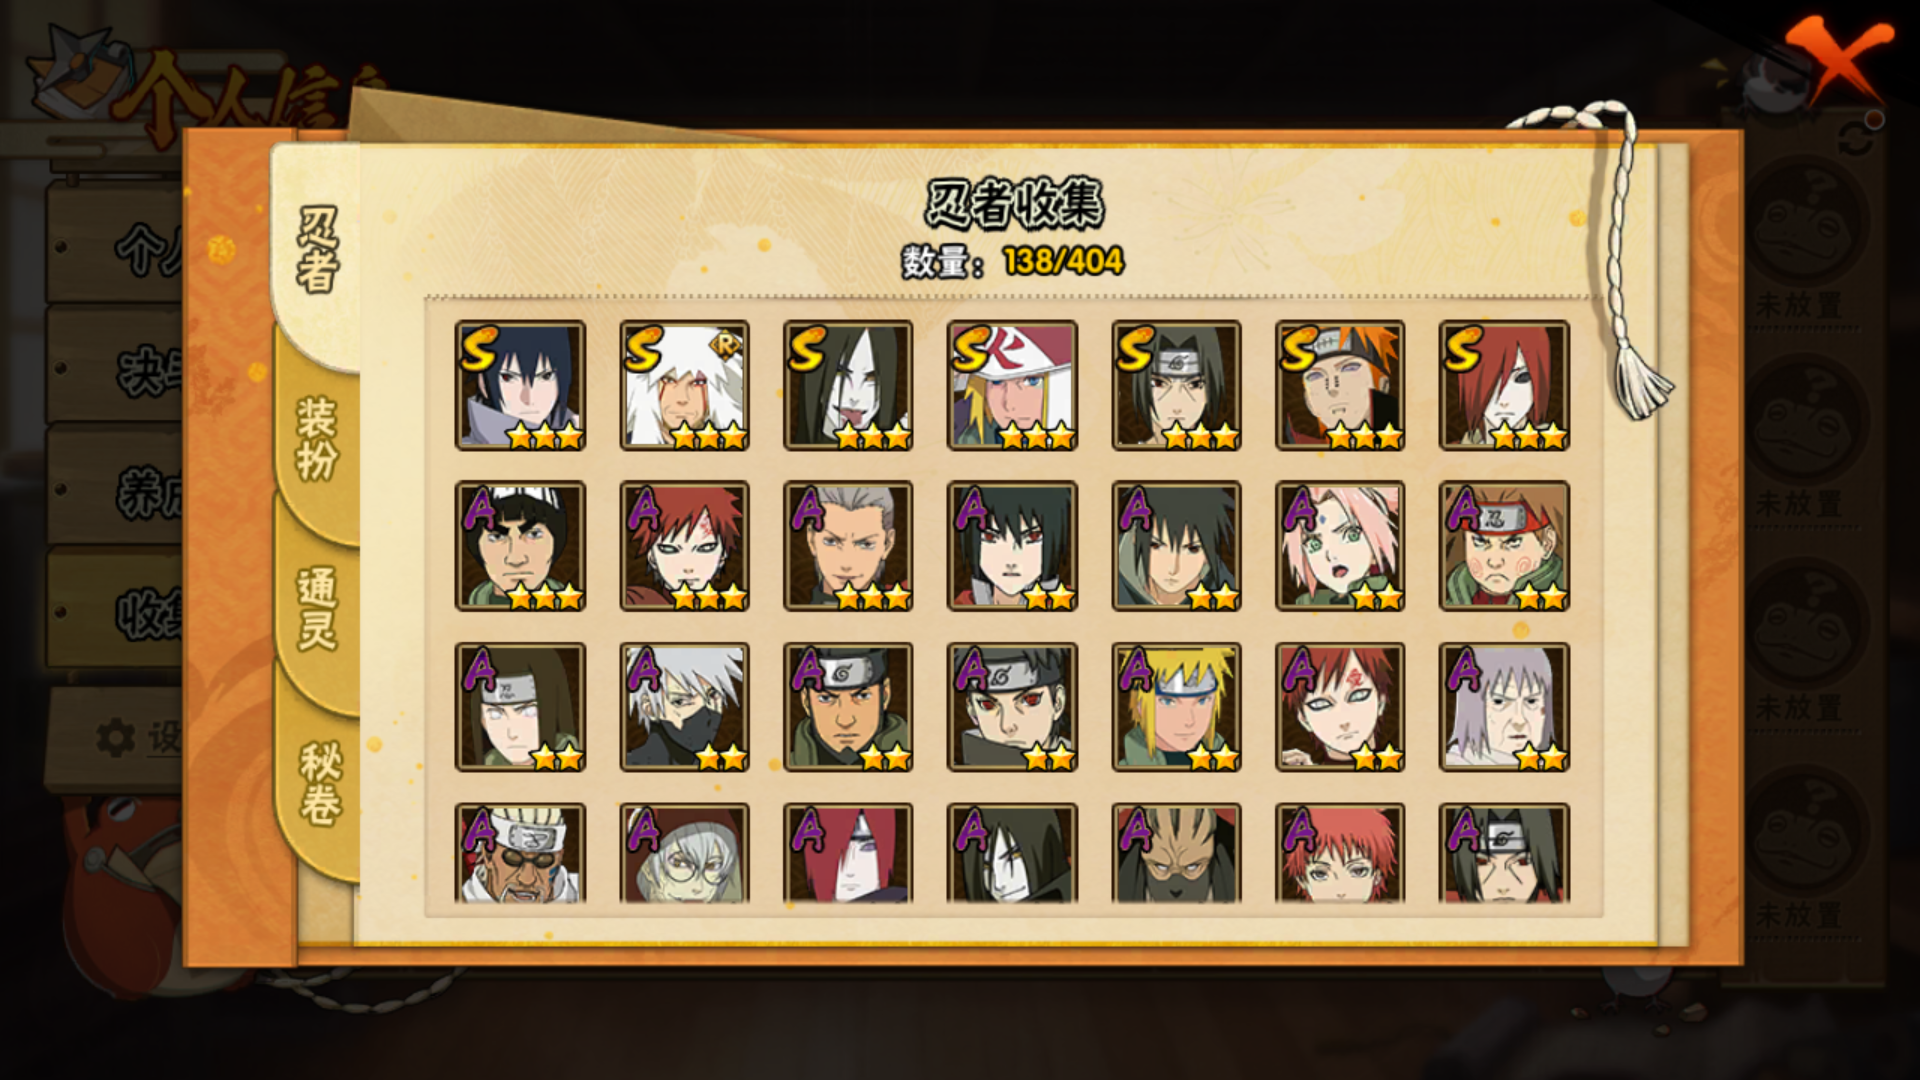Click the refresh arrows icon near top right
Viewport: 1920px width, 1080px height.
tap(1856, 138)
